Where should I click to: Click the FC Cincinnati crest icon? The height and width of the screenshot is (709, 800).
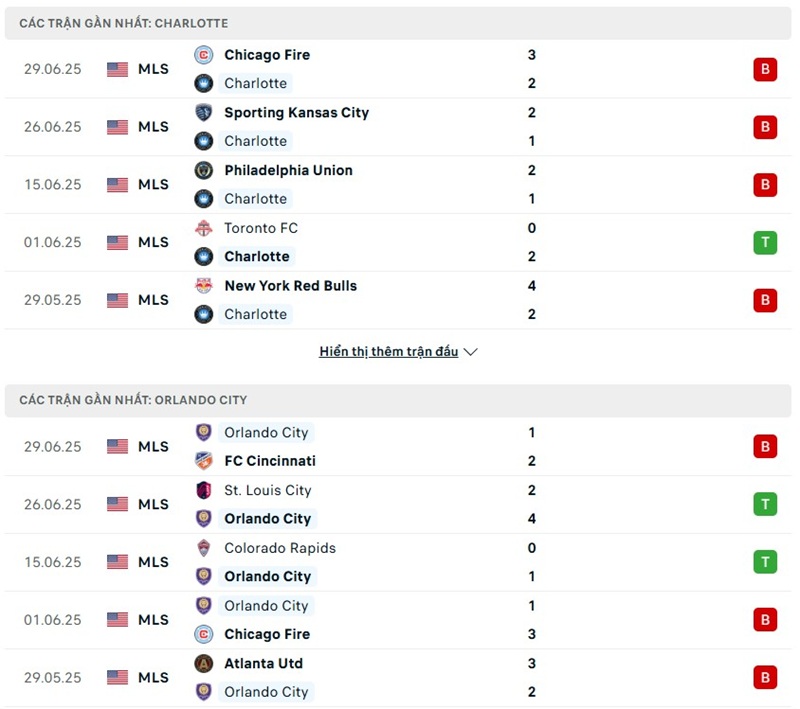(204, 461)
